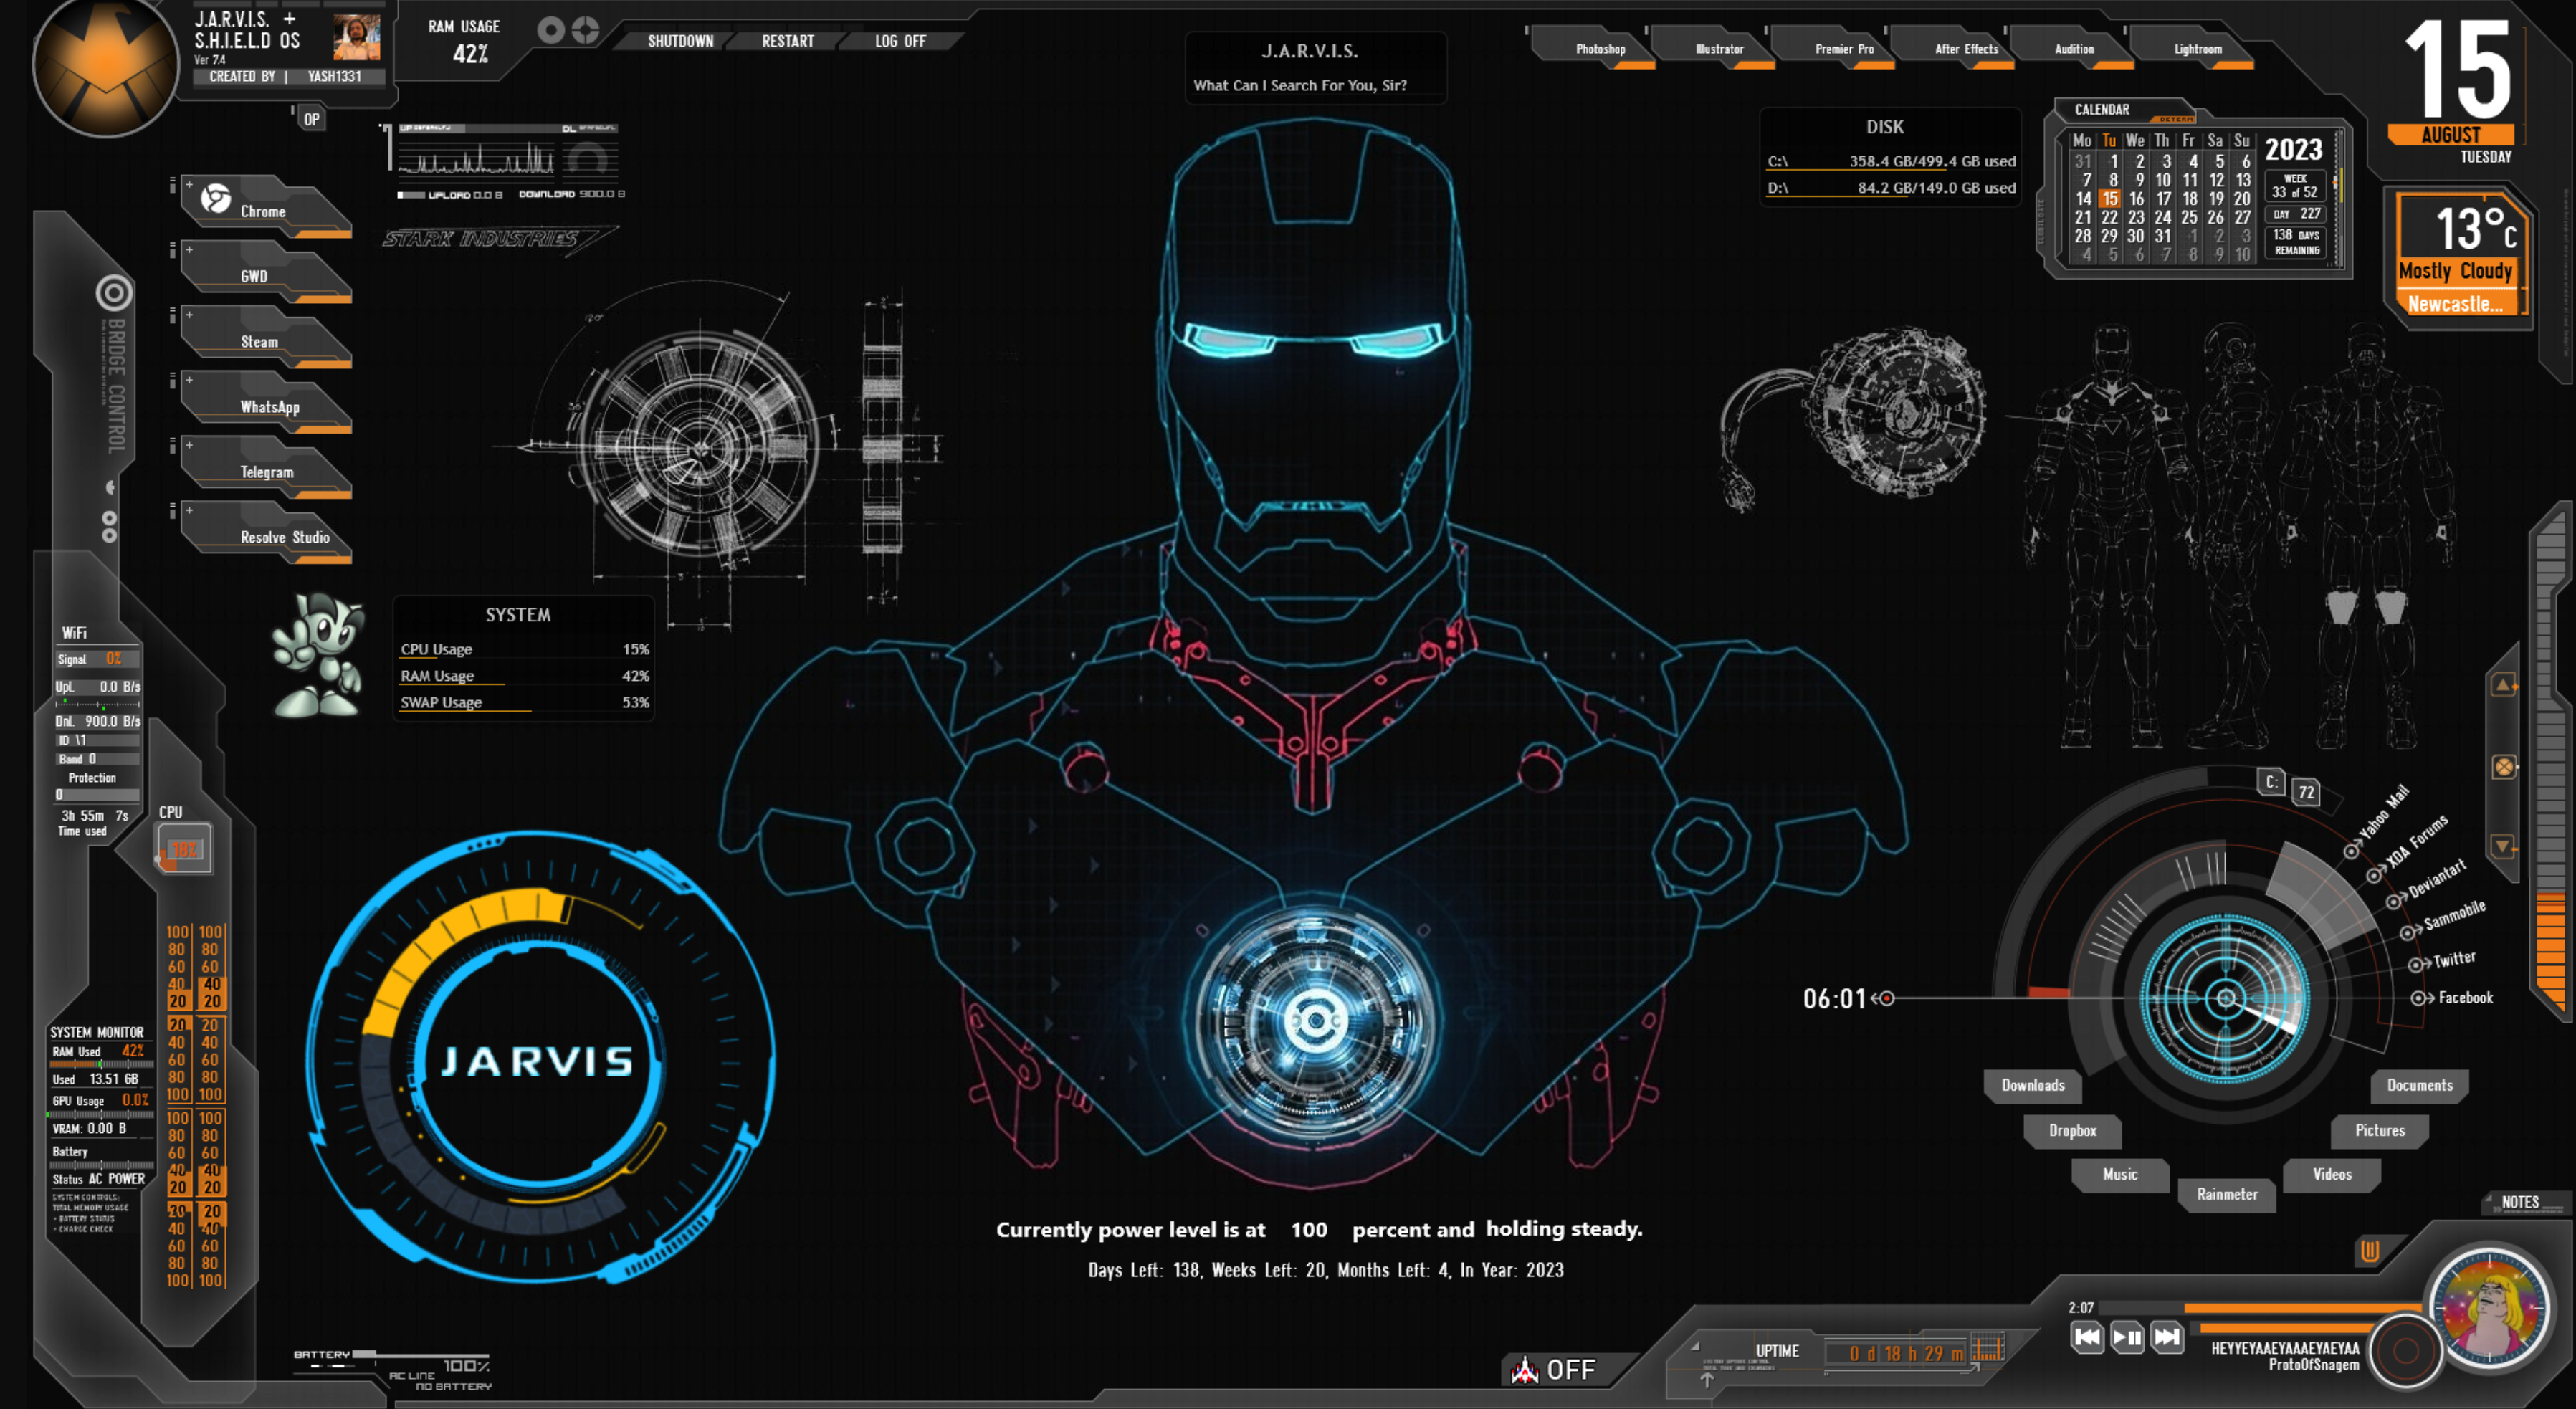This screenshot has width=2576, height=1409.
Task: Click the orange music progress bar
Action: click(x=2300, y=1308)
